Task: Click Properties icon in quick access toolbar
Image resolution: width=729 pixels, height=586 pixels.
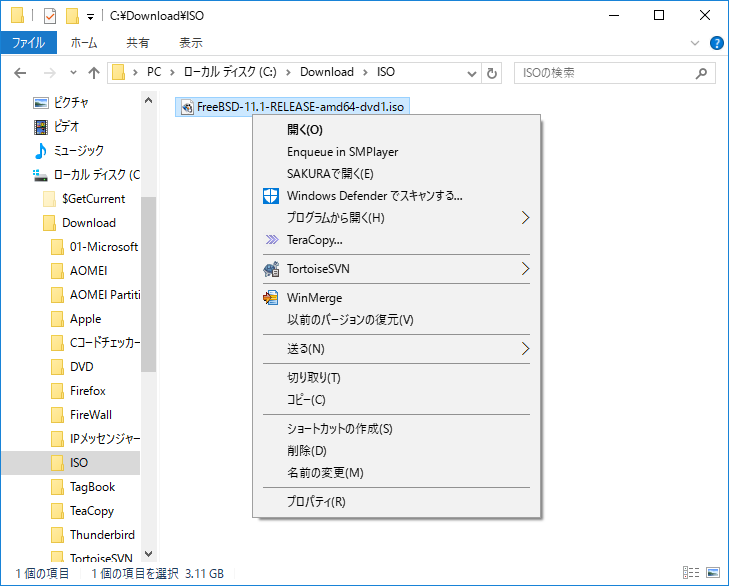Action: coord(50,16)
